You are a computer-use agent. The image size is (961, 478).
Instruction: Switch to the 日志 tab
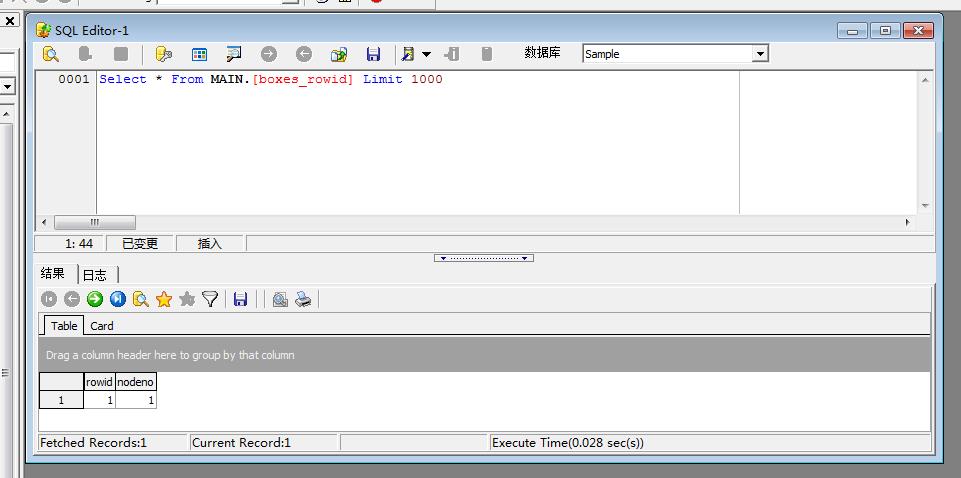pyautogui.click(x=95, y=274)
